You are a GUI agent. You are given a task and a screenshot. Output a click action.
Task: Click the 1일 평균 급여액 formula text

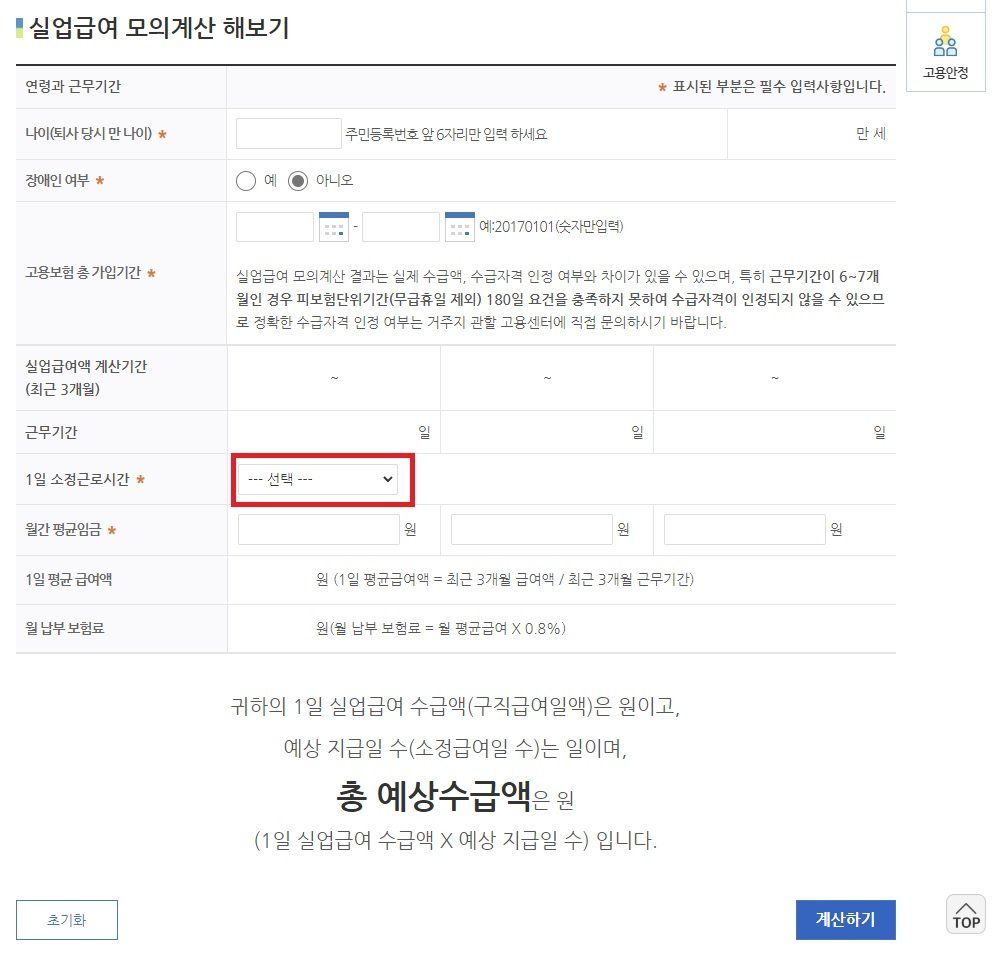point(505,580)
